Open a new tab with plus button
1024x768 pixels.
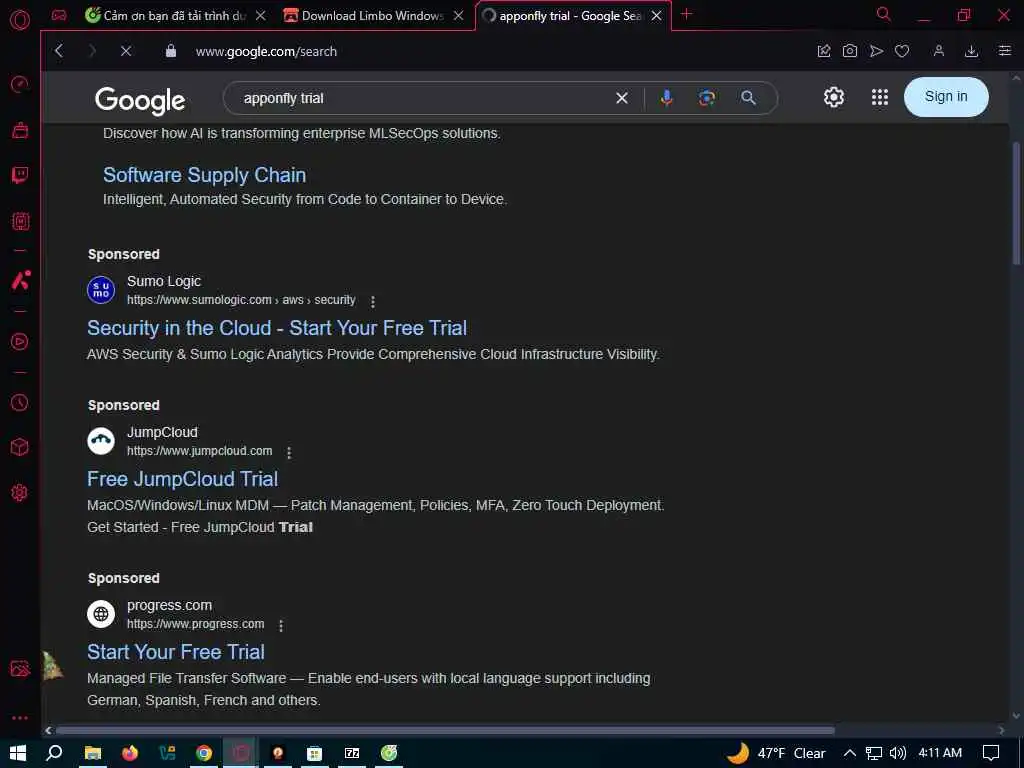pyautogui.click(x=686, y=14)
